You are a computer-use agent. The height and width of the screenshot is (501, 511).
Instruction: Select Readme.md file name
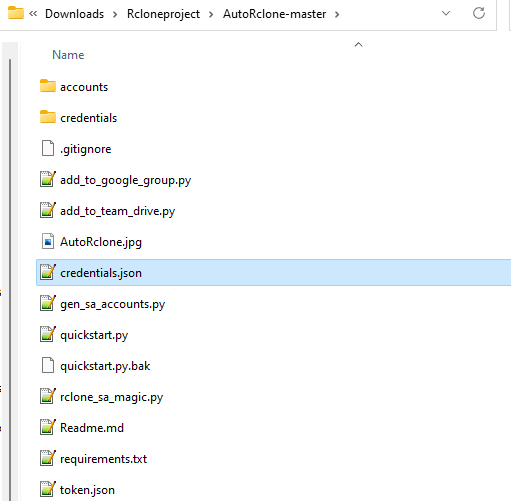[x=92, y=428]
